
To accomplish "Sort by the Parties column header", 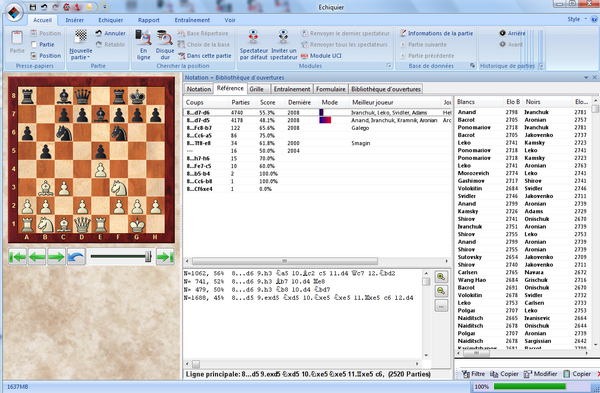I will pos(241,103).
